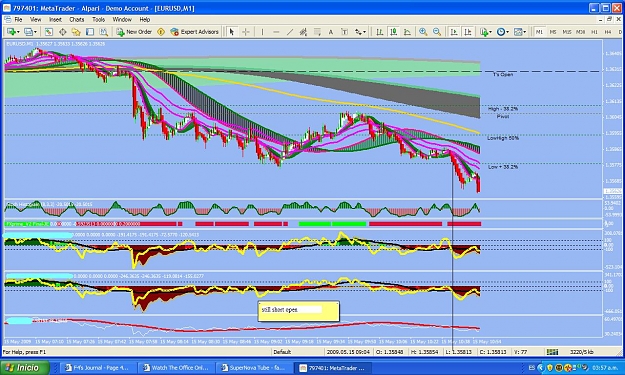Toggle Chart Shift

click(x=468, y=32)
